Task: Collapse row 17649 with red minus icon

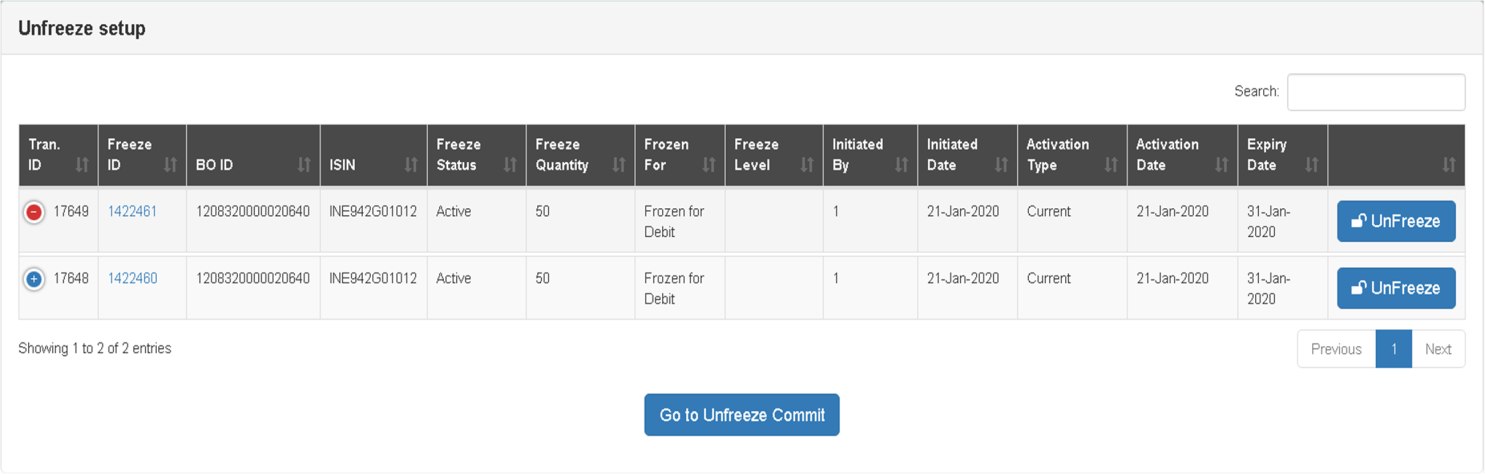Action: (34, 212)
